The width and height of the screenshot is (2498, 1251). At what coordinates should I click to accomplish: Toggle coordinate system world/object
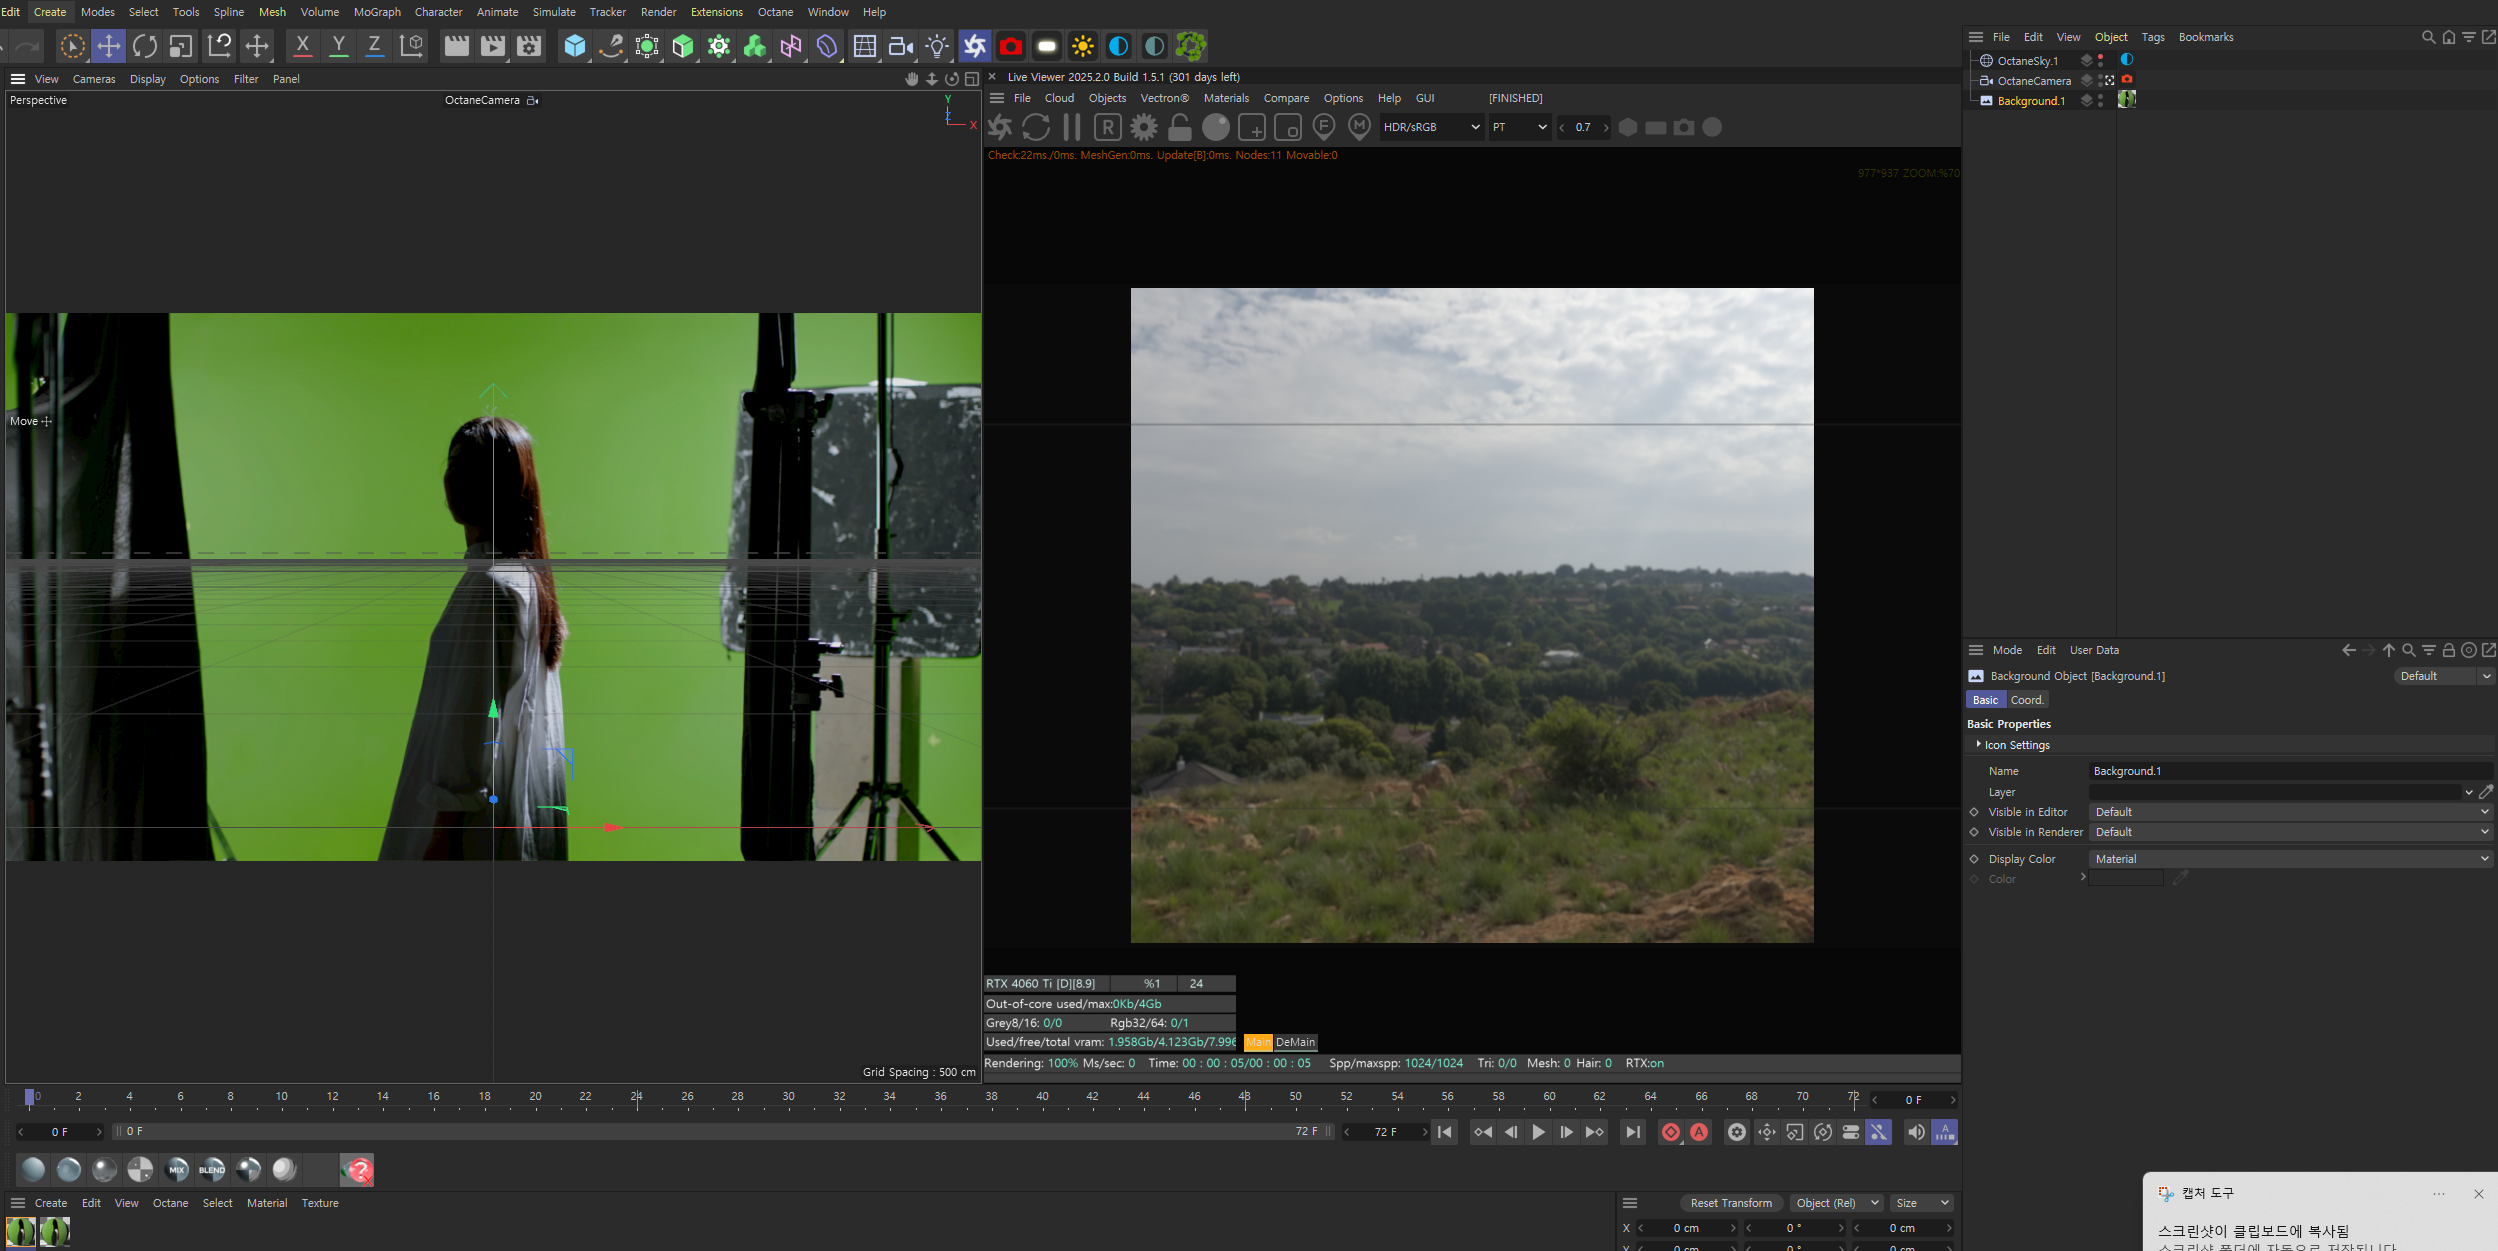pos(411,46)
